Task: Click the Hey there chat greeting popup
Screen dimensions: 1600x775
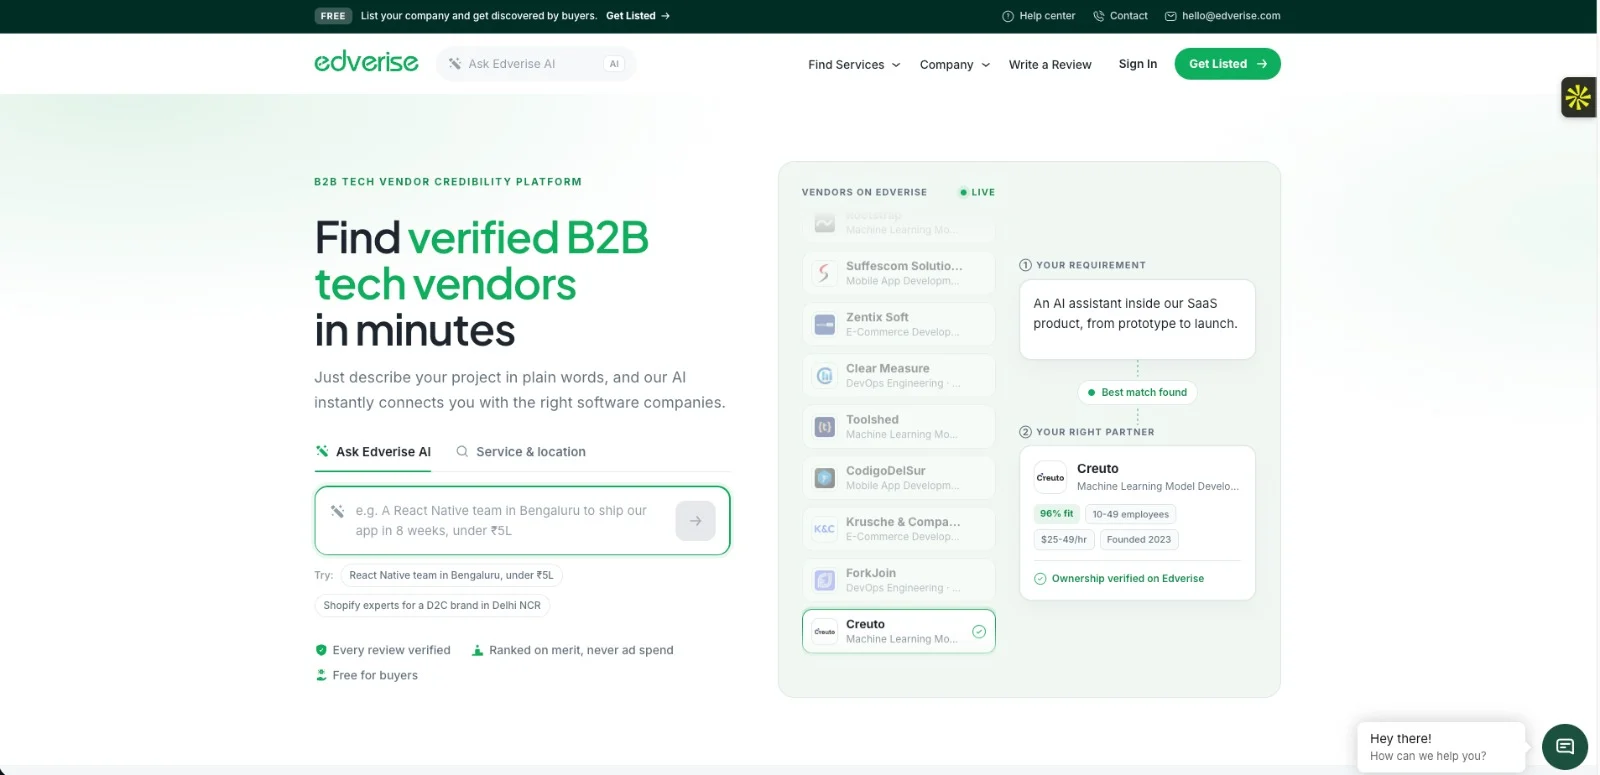Action: [1440, 747]
